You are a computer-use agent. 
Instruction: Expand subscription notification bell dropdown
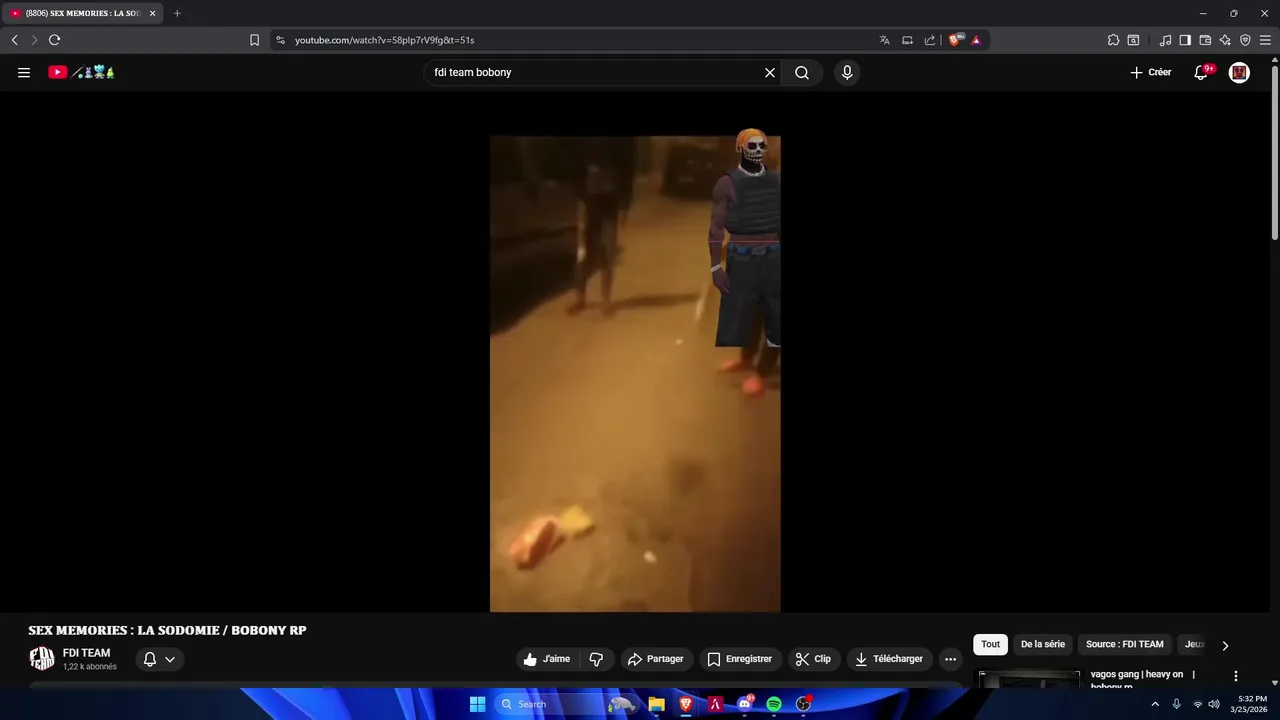coord(160,659)
